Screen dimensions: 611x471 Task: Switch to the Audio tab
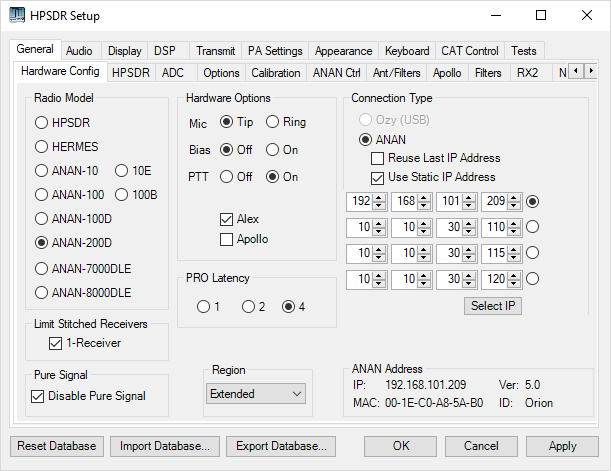(79, 51)
